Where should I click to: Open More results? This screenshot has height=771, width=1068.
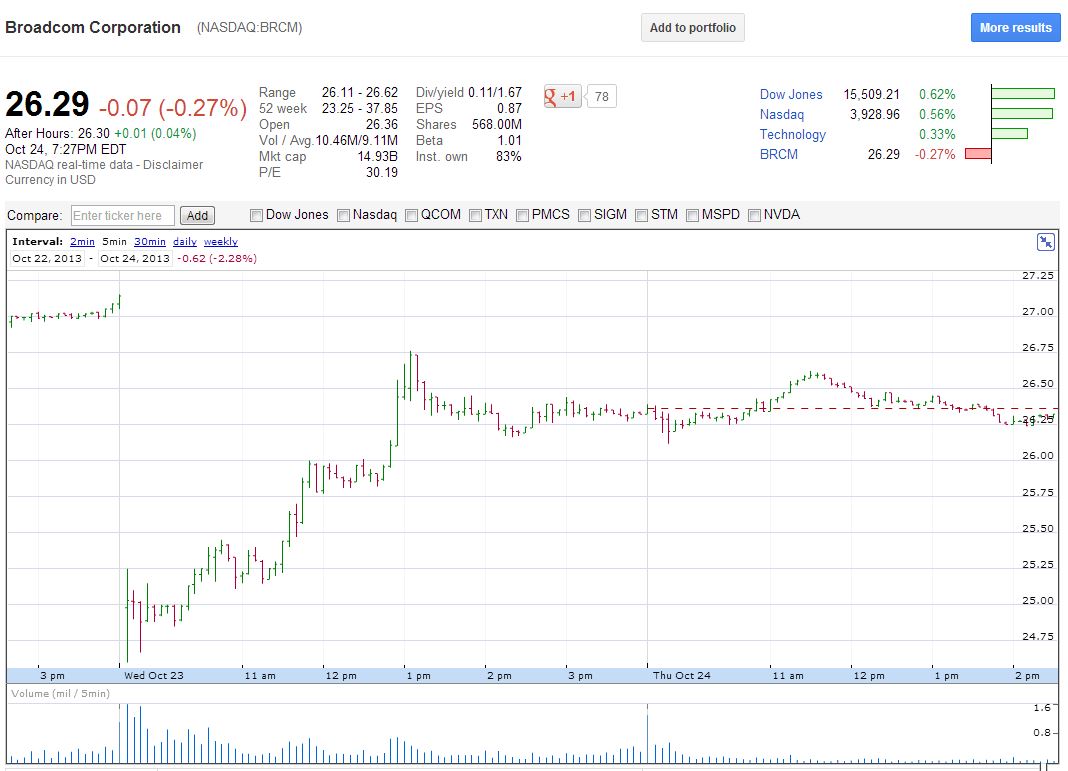1016,28
